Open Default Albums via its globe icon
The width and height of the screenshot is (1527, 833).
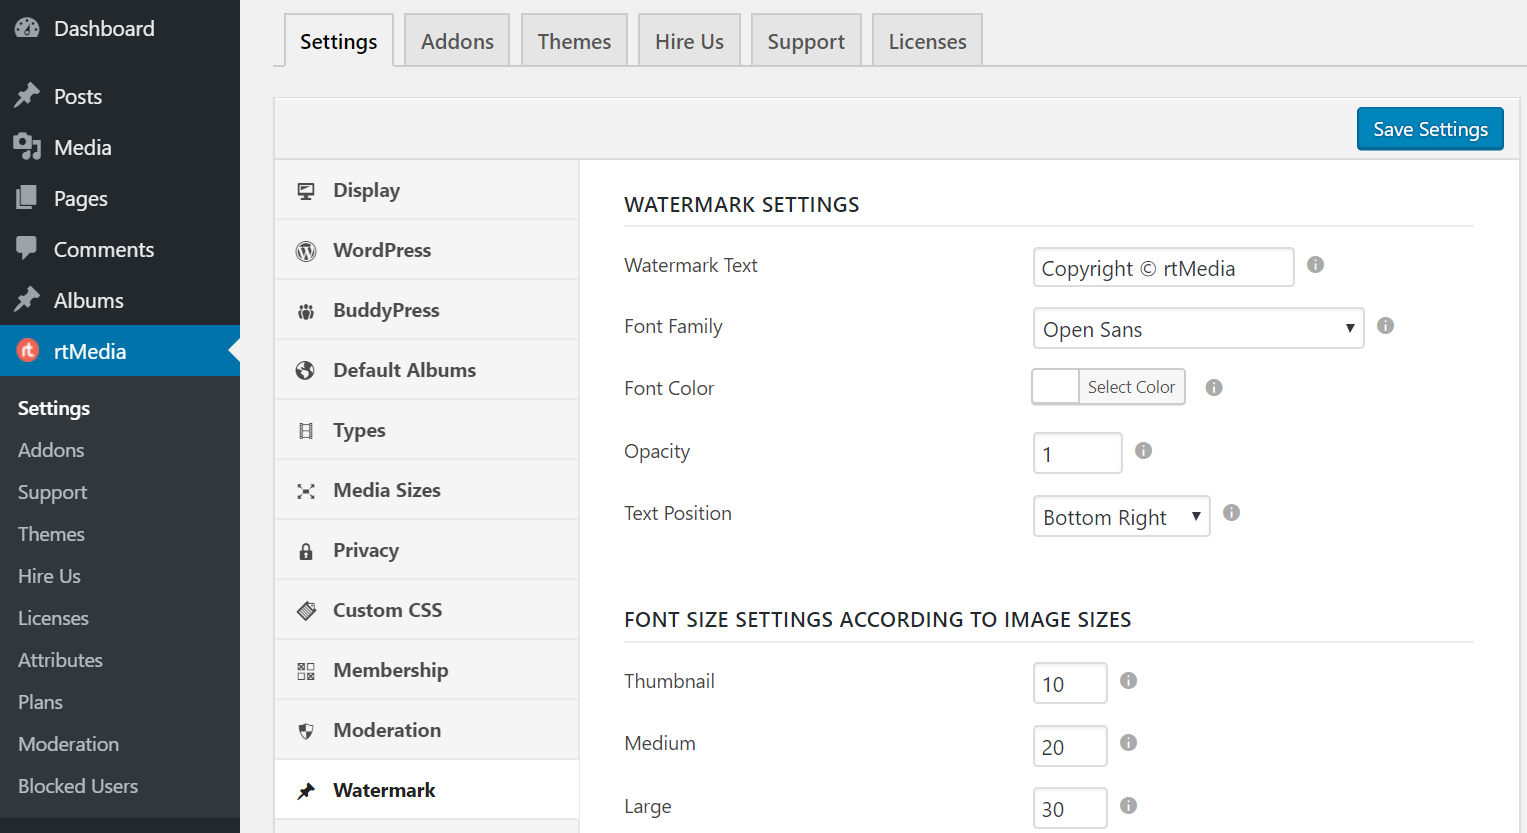tap(306, 369)
